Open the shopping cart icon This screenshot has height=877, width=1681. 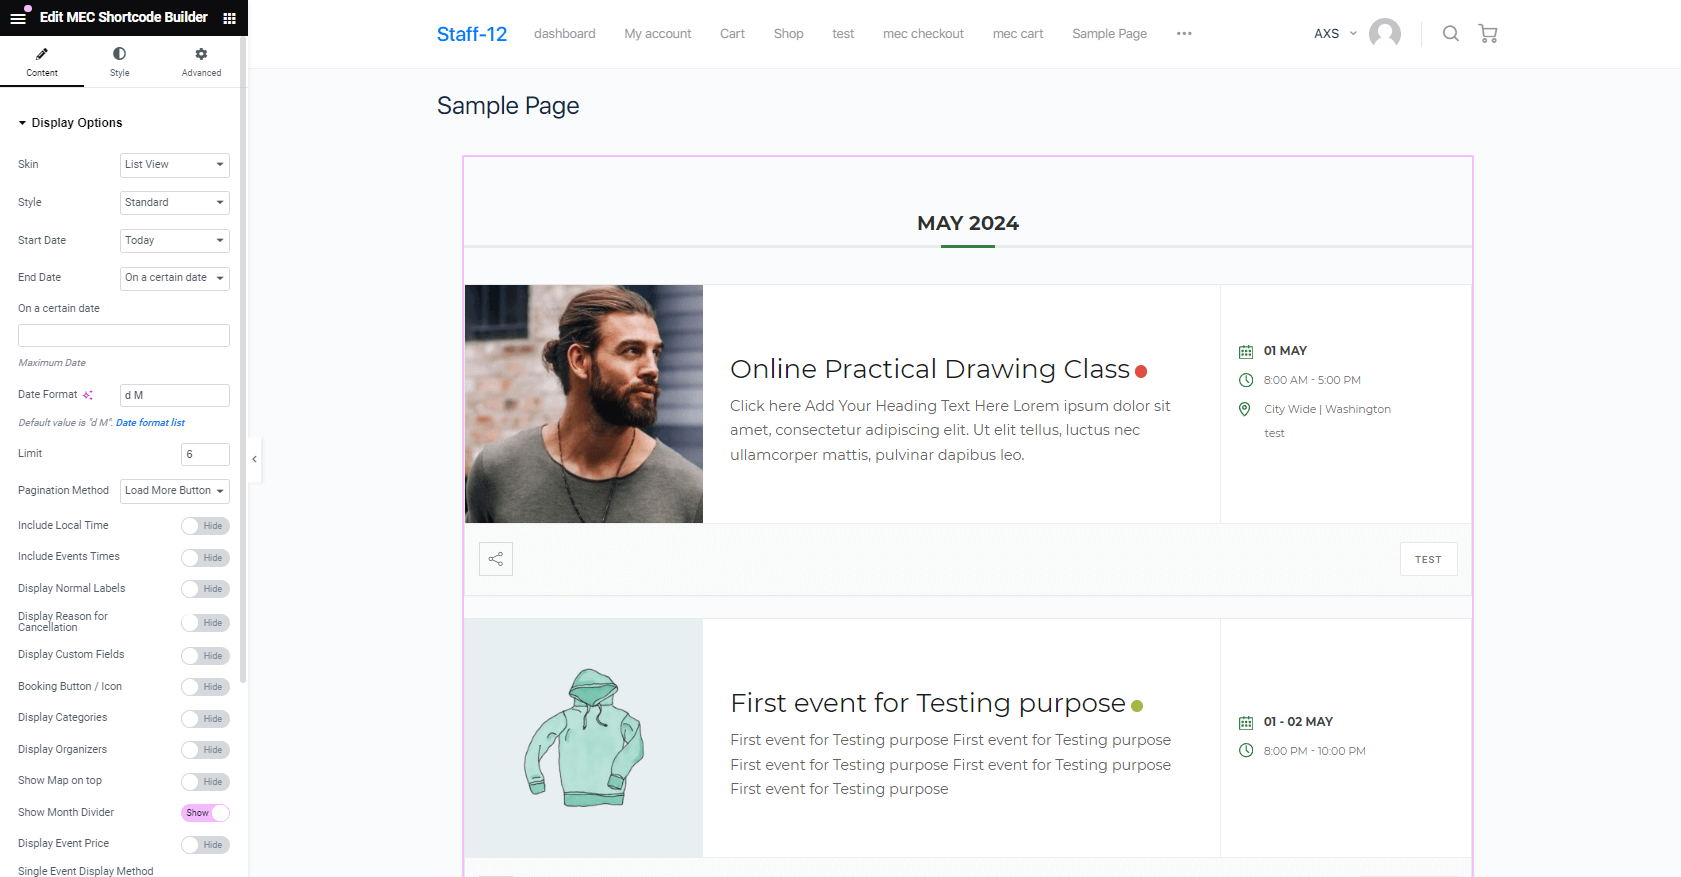tap(1488, 34)
